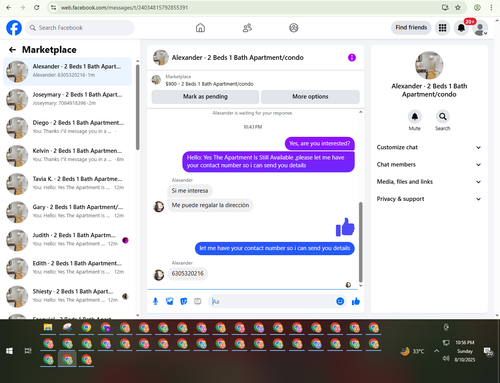Click the conversation list scrollbar
This screenshot has width=500, height=383.
(x=138, y=107)
